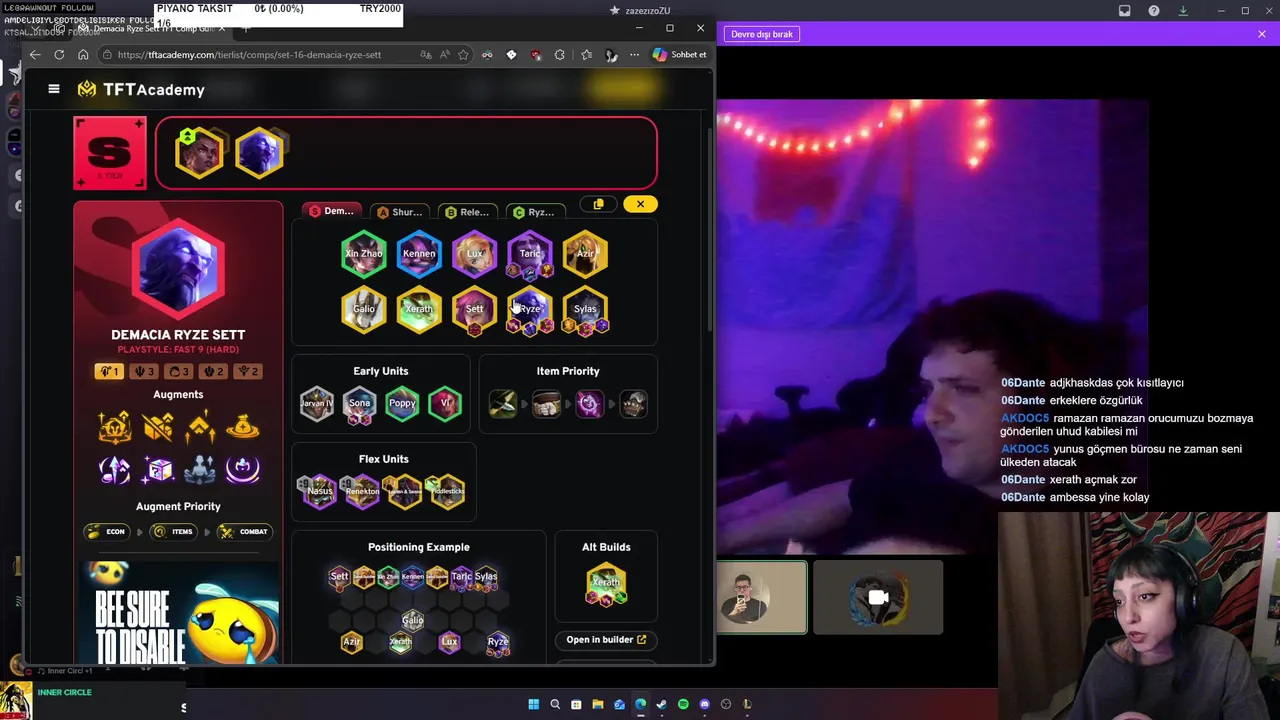Switch to the B-tier Rele... comp tab
1280x720 pixels.
click(468, 212)
